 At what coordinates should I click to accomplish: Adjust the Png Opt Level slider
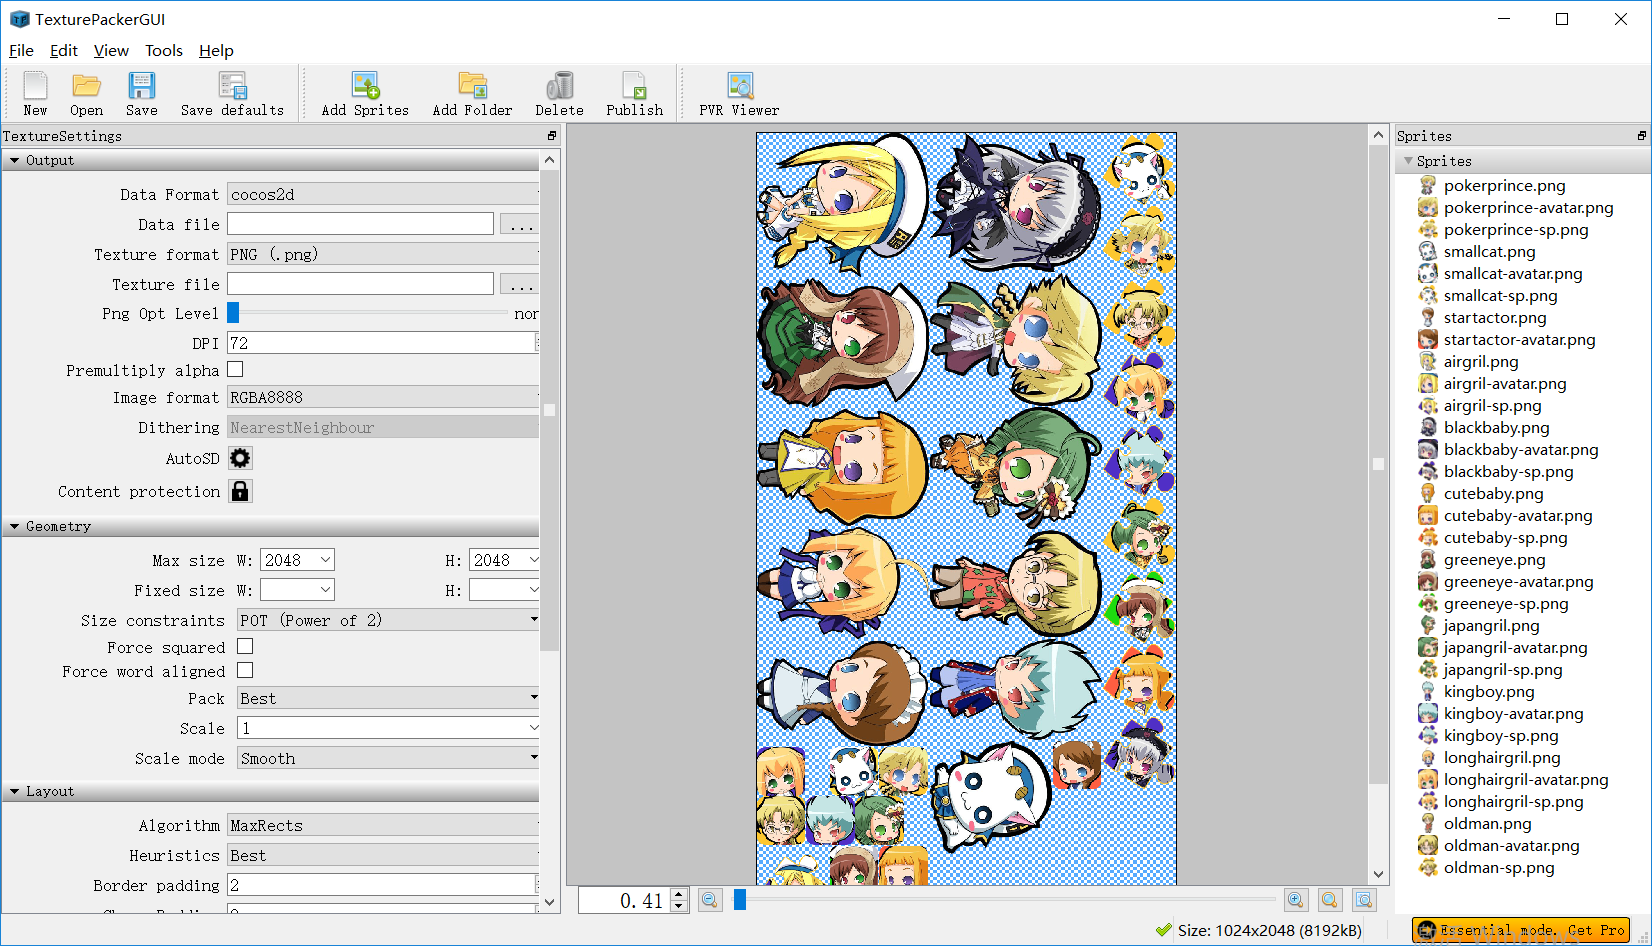[x=233, y=313]
